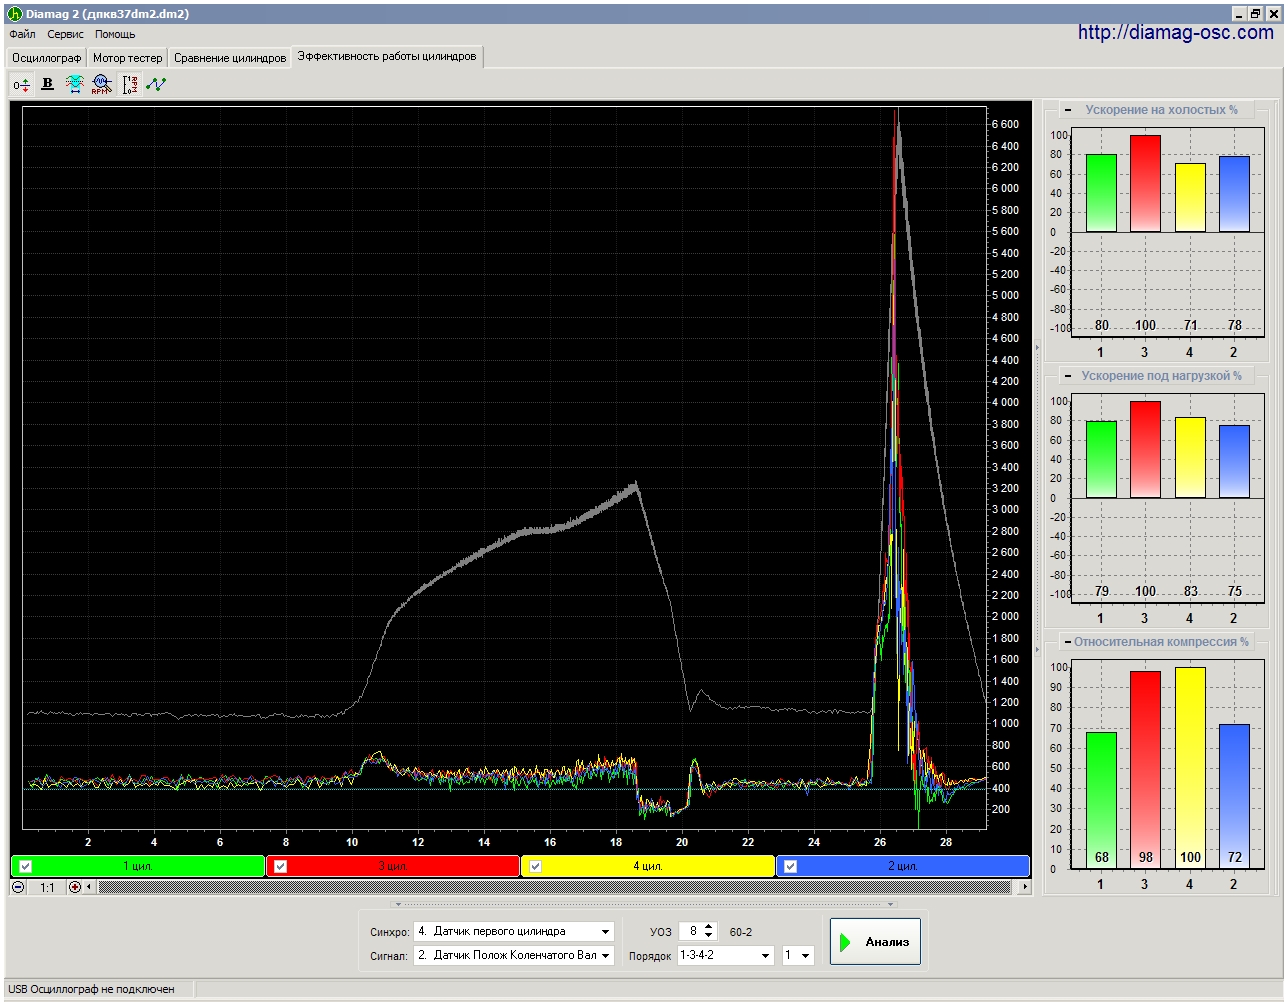Select the Эффективность работы цилиндров tab
Image resolution: width=1288 pixels, height=1002 pixels.
click(387, 57)
